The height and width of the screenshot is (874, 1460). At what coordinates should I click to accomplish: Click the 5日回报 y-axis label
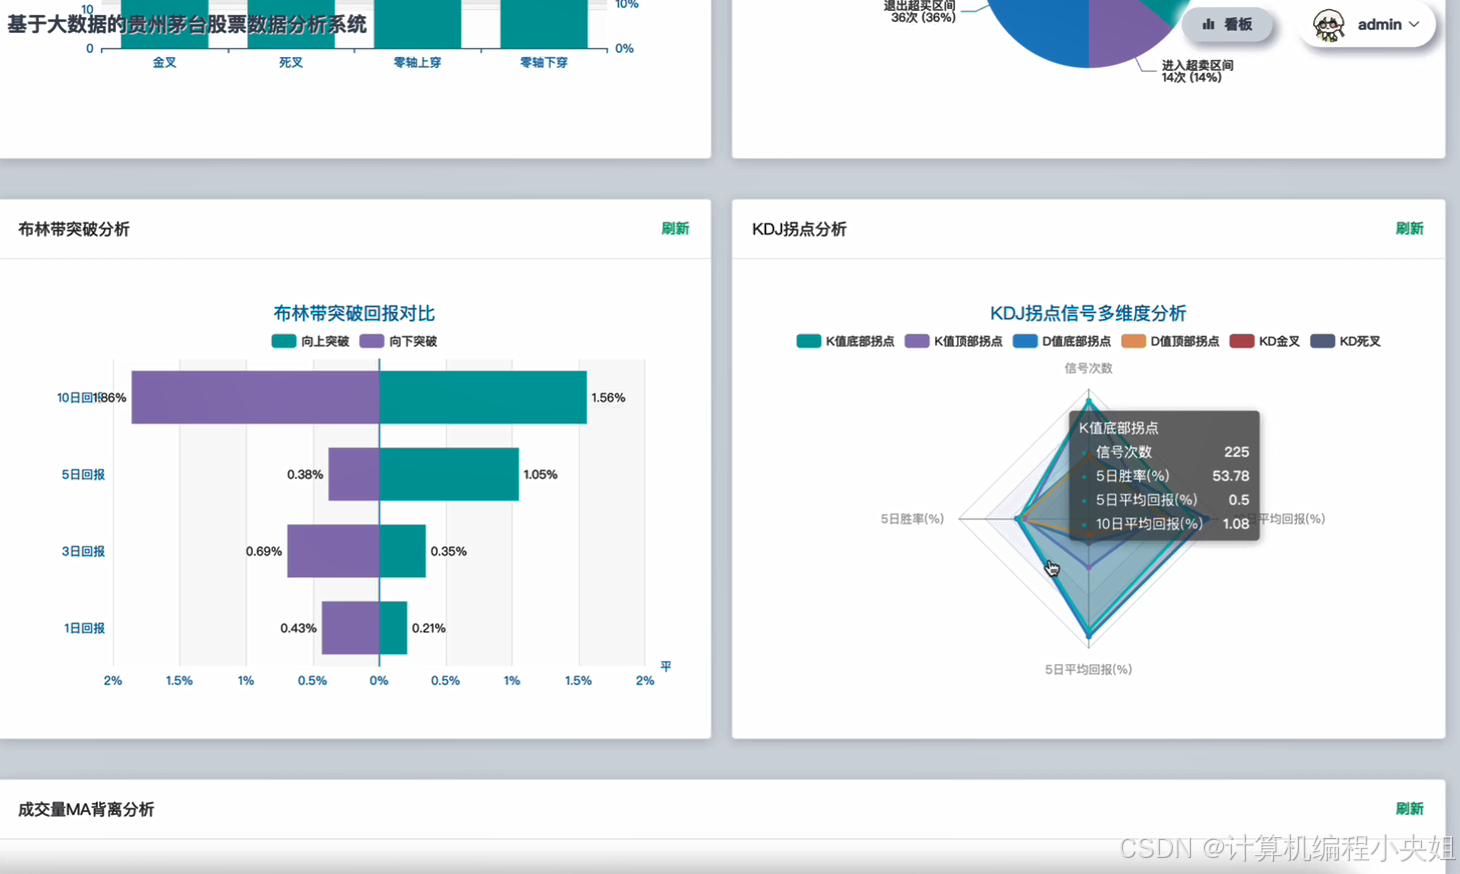[83, 475]
